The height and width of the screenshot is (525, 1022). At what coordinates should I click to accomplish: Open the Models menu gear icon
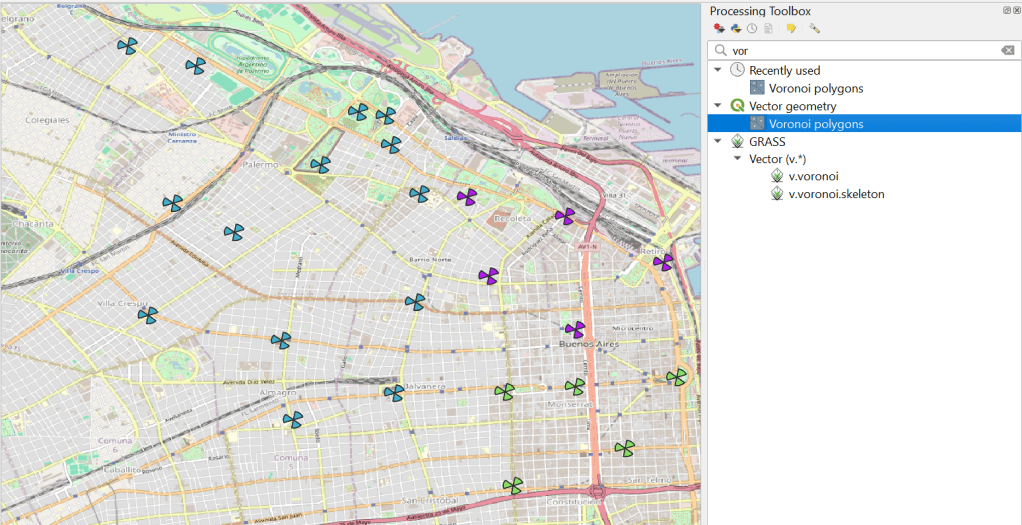point(719,29)
